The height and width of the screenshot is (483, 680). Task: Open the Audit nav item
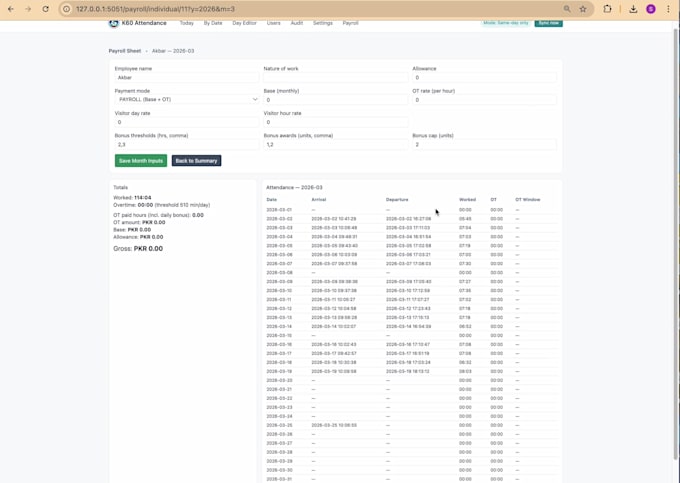(297, 23)
